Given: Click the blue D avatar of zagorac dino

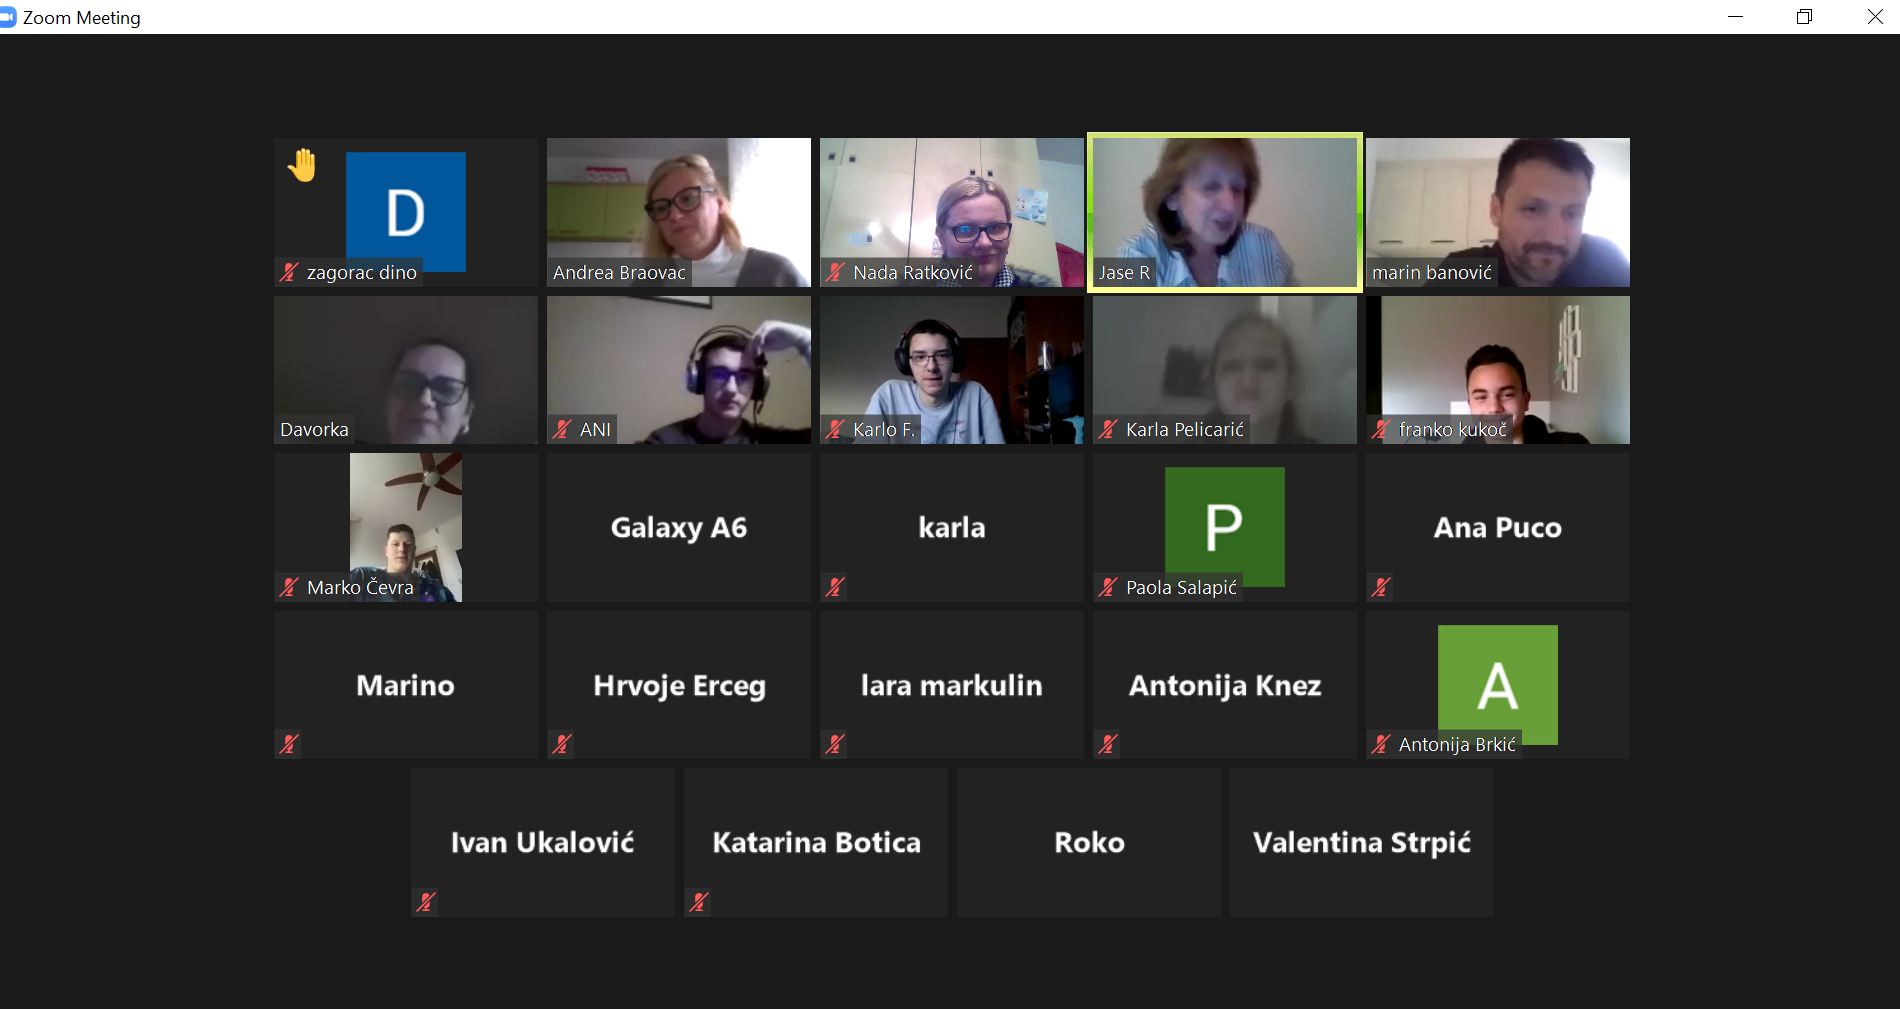Looking at the screenshot, I should click(x=406, y=211).
